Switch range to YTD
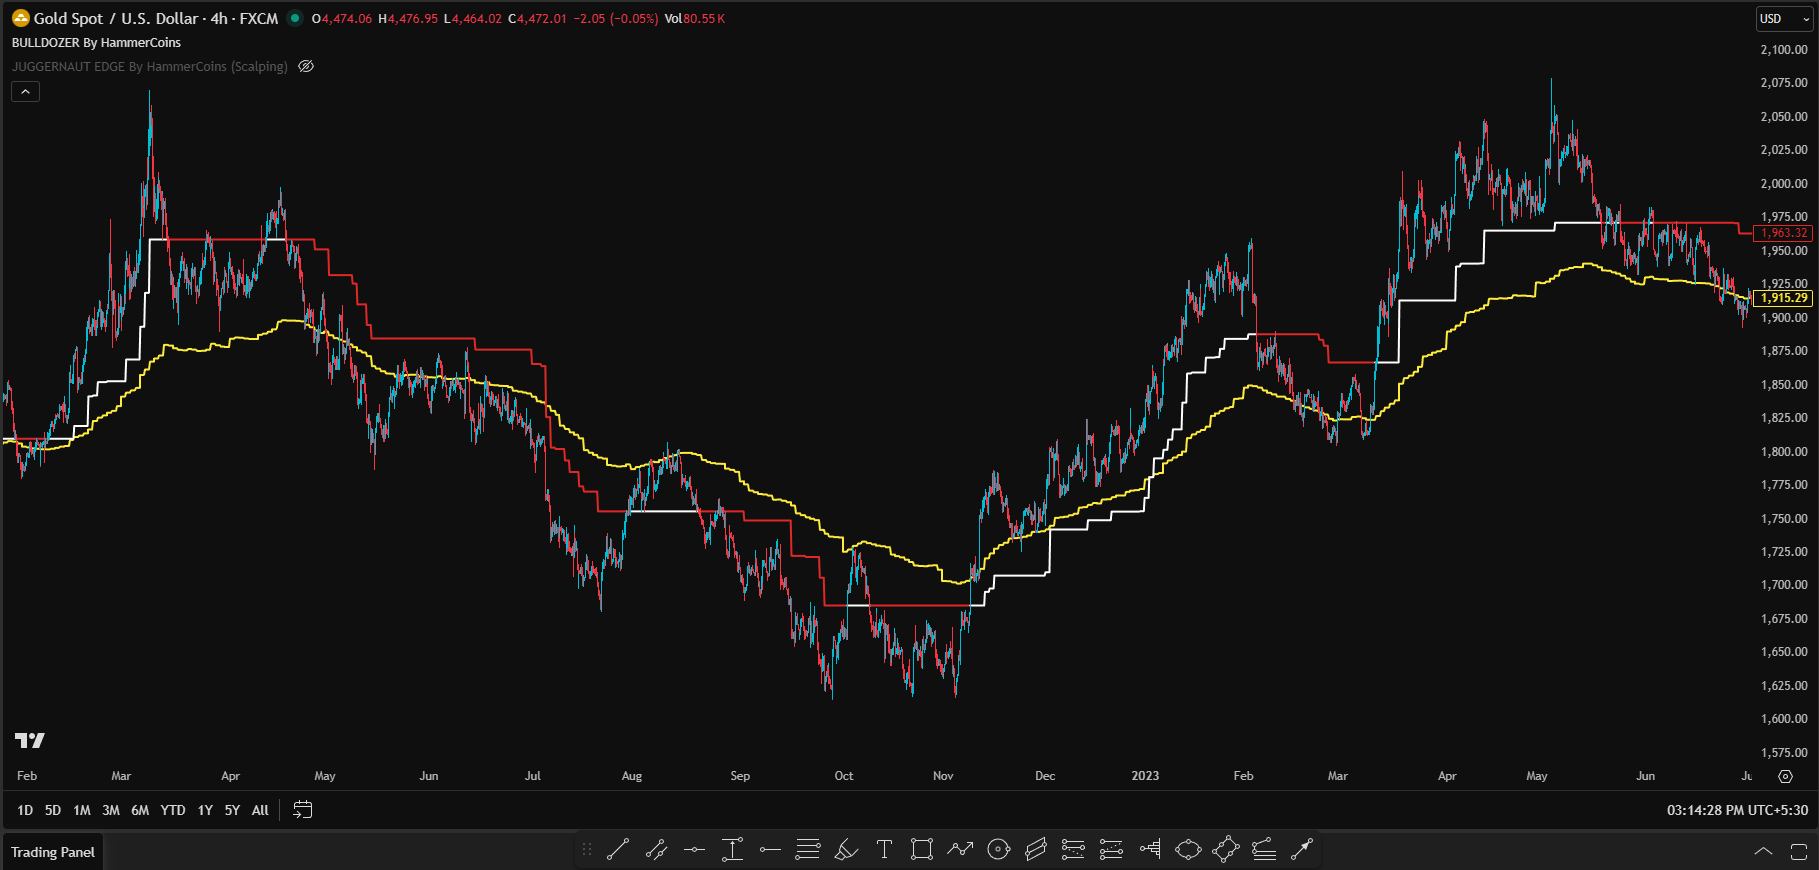 pyautogui.click(x=173, y=810)
